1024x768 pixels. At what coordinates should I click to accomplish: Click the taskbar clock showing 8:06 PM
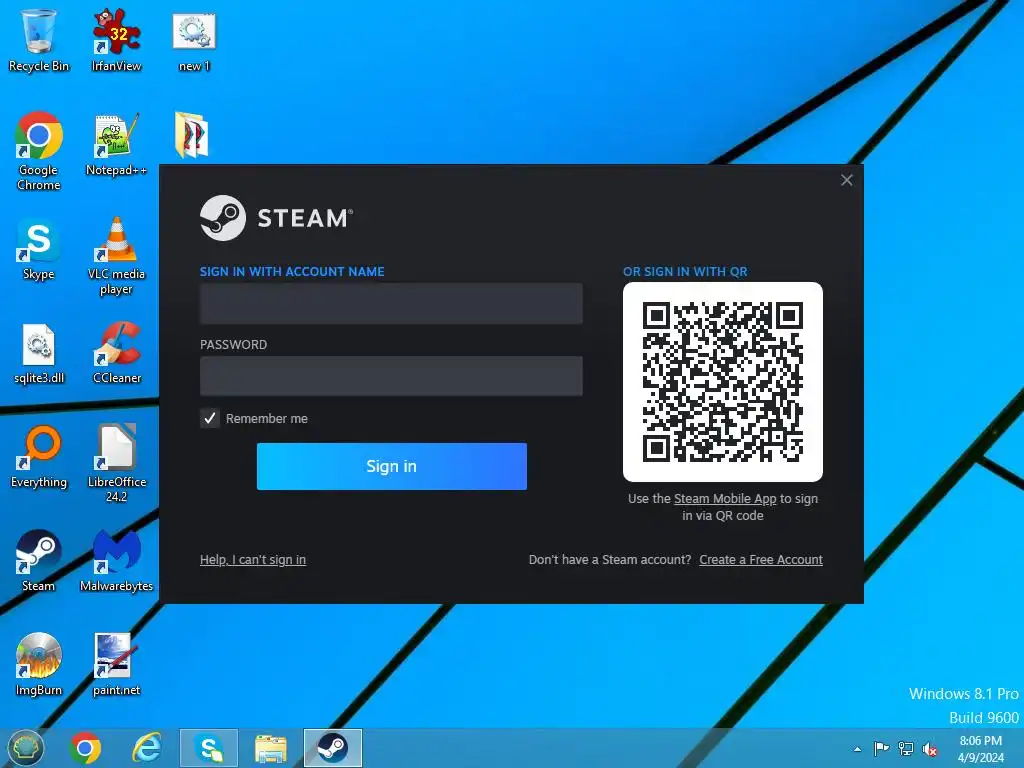(981, 749)
